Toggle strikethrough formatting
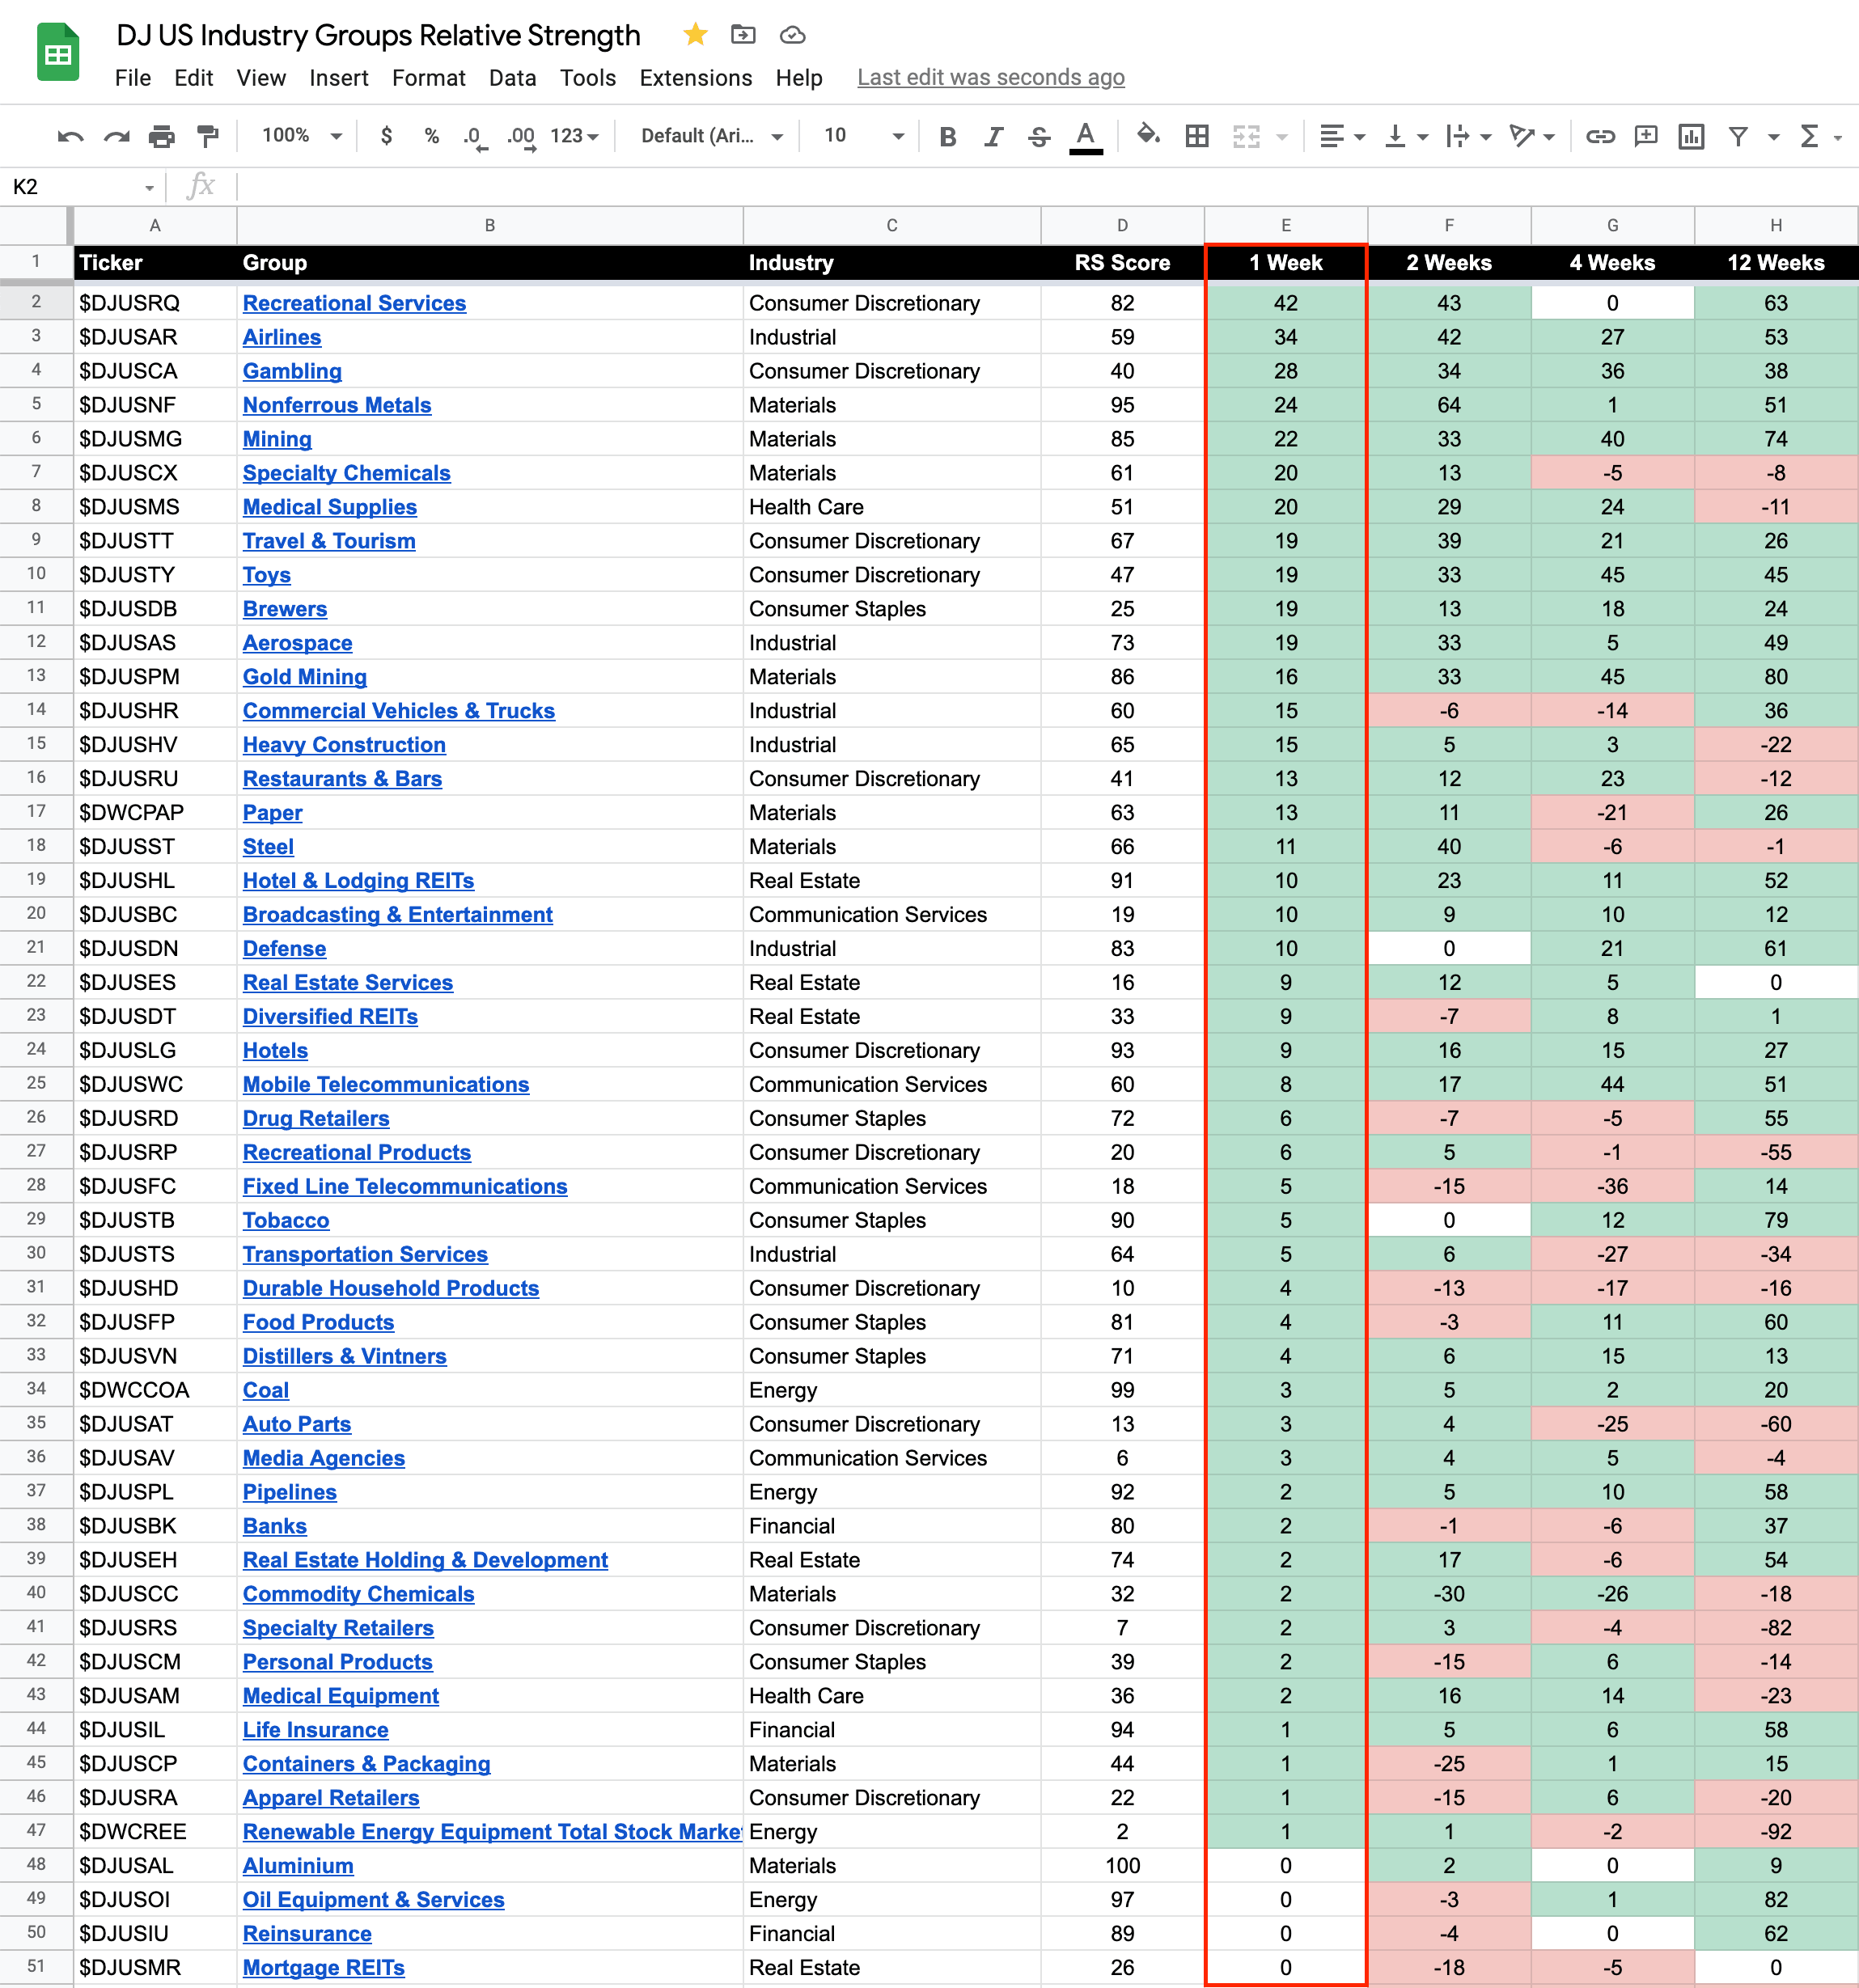Screen dimensions: 1859x1988 pos(1039,136)
